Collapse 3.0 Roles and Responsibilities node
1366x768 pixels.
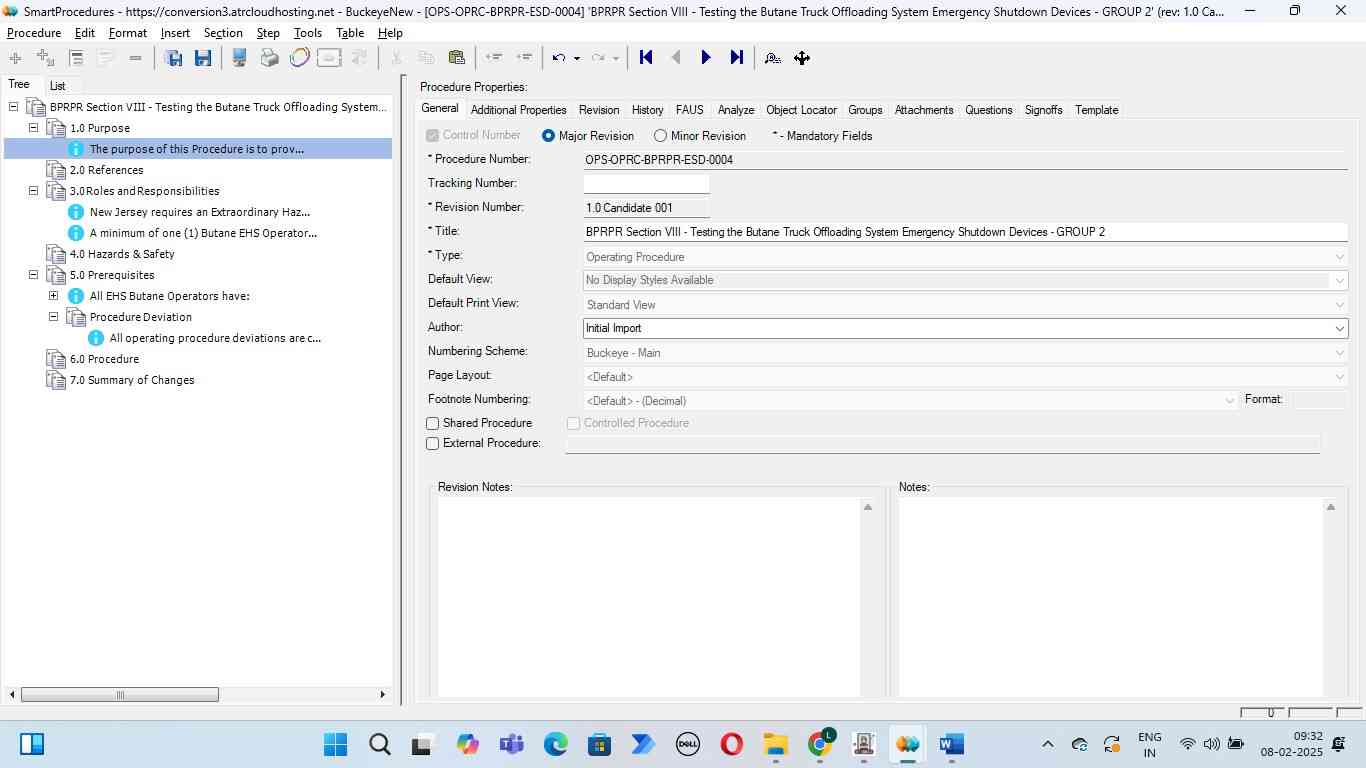(x=33, y=191)
